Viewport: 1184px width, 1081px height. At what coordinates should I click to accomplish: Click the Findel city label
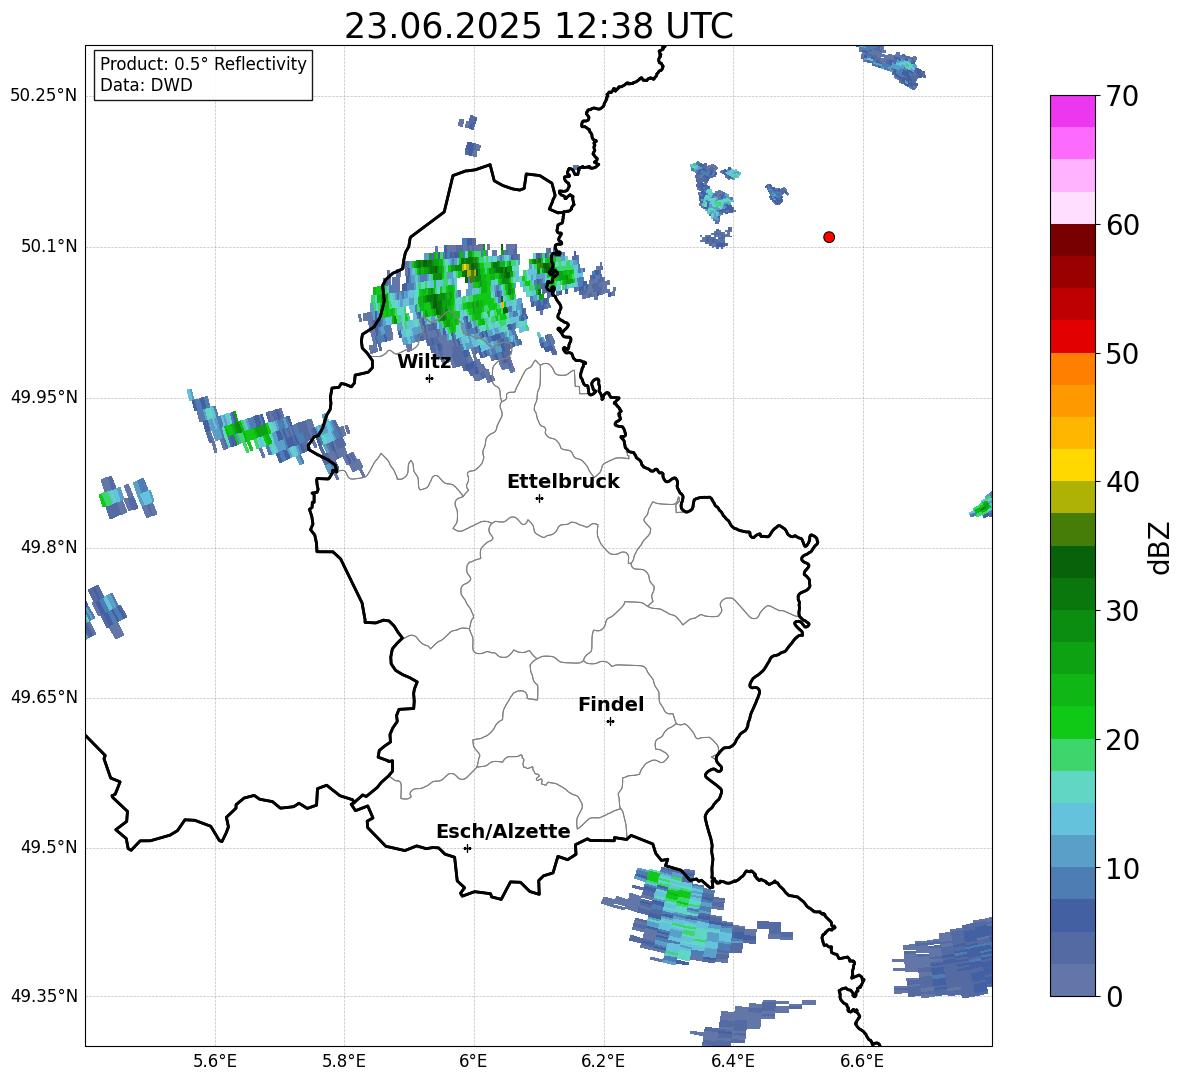click(x=611, y=704)
